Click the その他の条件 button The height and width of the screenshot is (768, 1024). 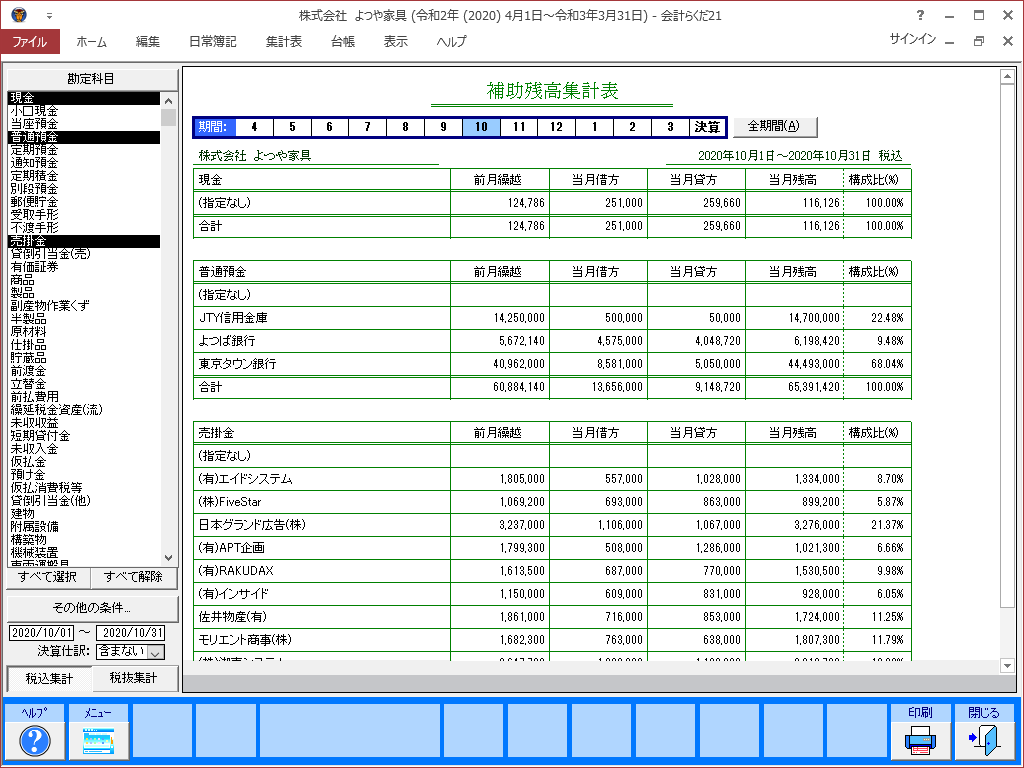coord(91,608)
